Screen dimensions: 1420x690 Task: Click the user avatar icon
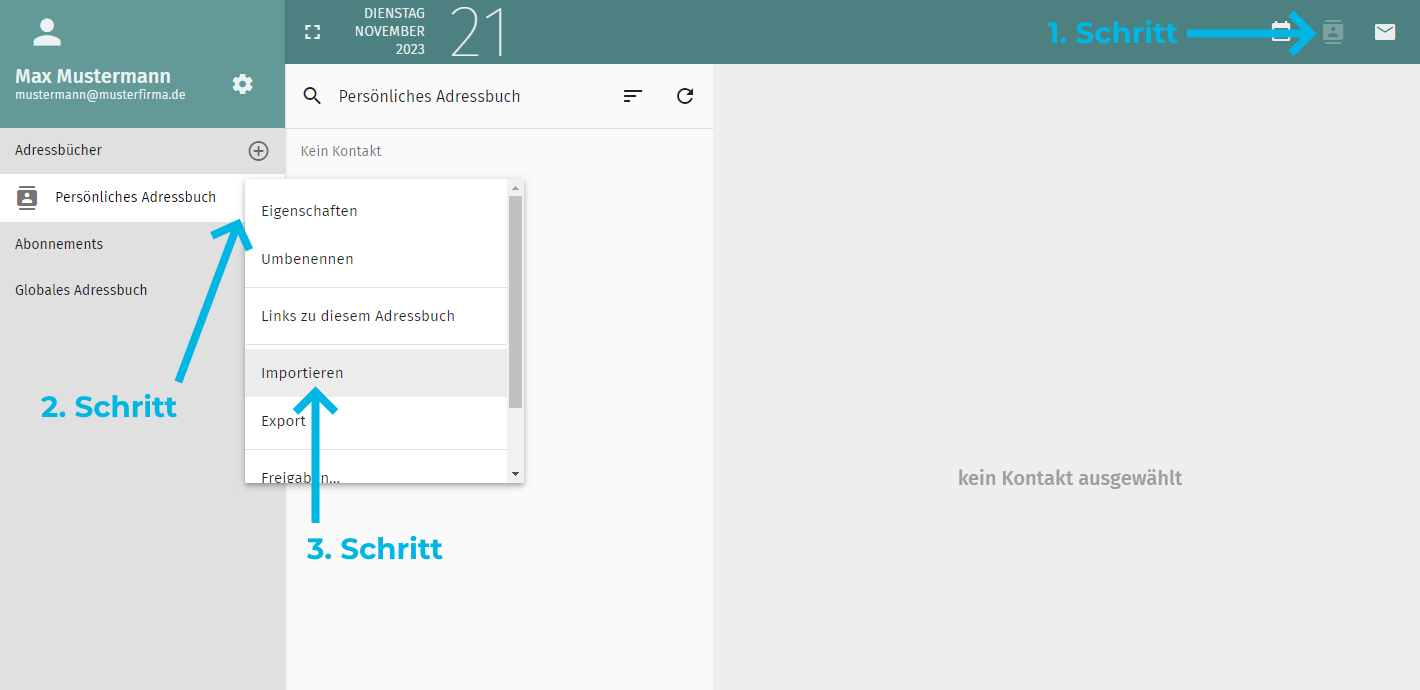[x=47, y=32]
